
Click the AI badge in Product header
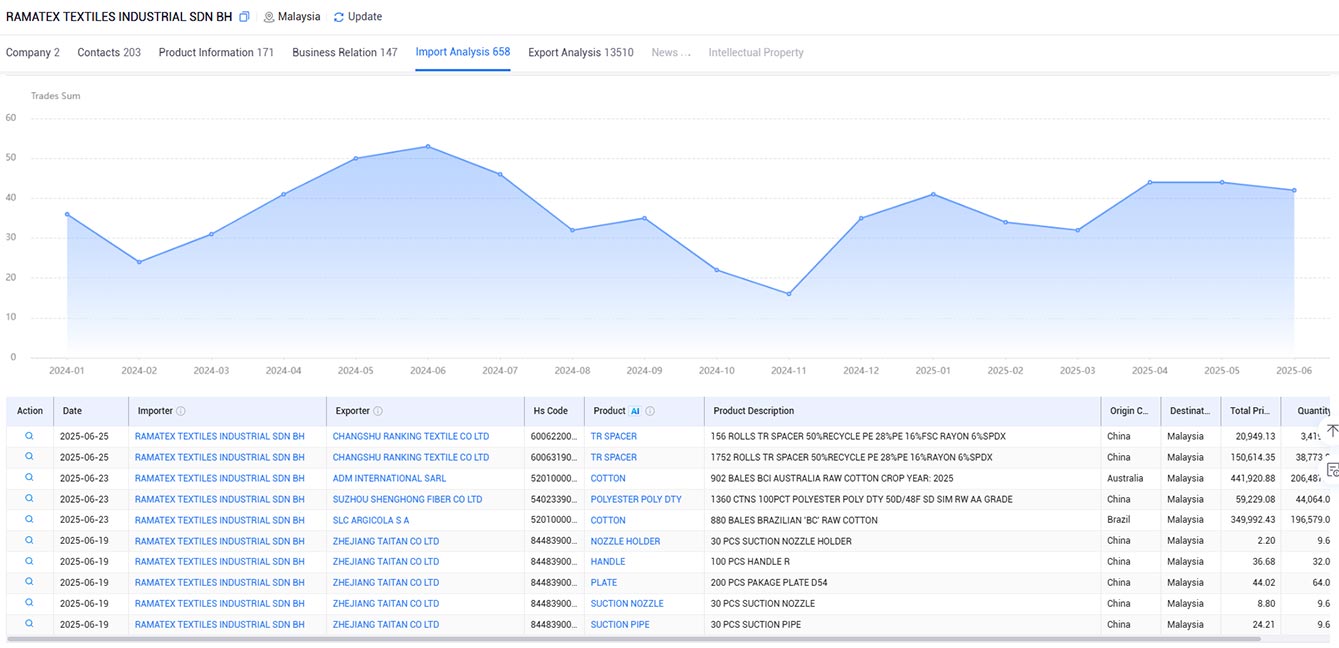[635, 411]
